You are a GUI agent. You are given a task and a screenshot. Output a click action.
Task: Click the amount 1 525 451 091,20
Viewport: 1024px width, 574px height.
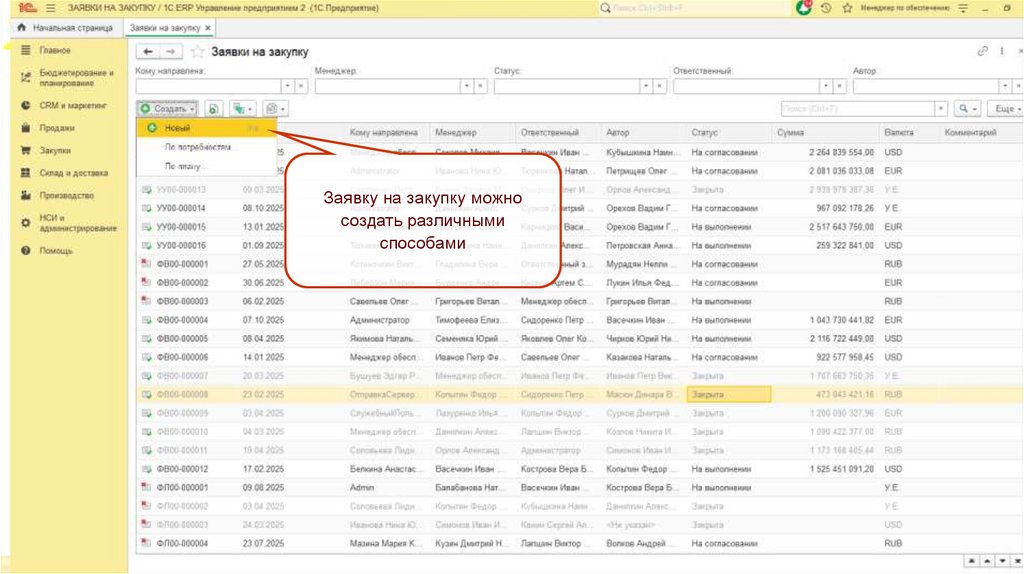click(x=841, y=469)
